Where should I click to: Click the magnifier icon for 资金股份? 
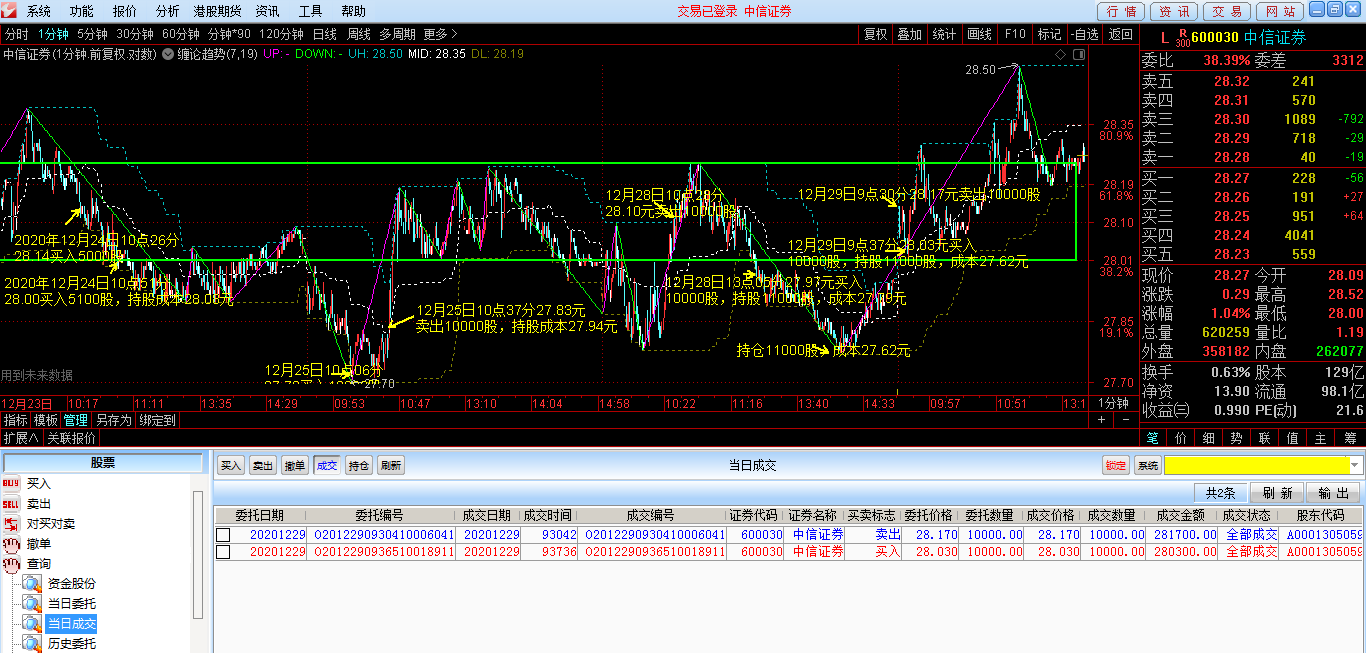pos(34,584)
